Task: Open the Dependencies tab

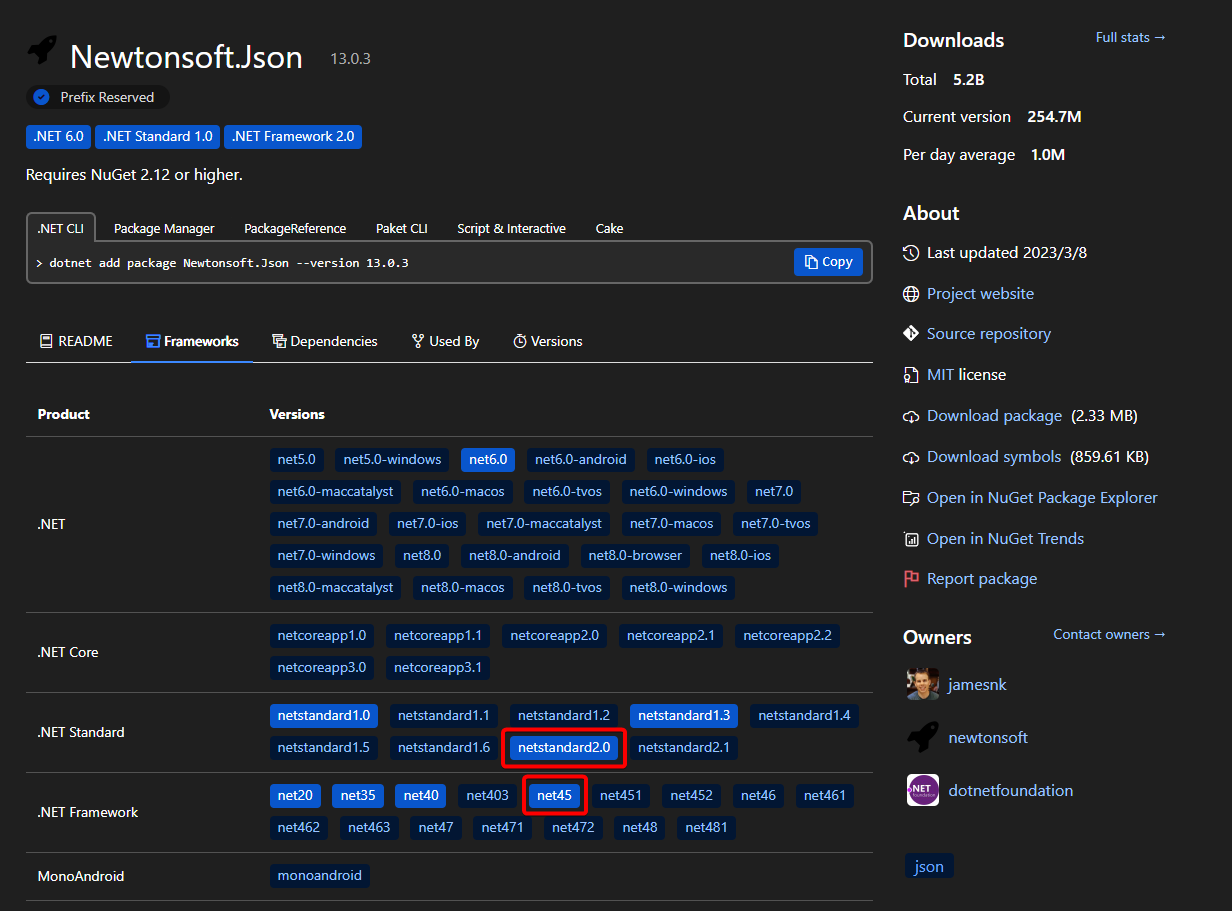Action: pos(324,341)
